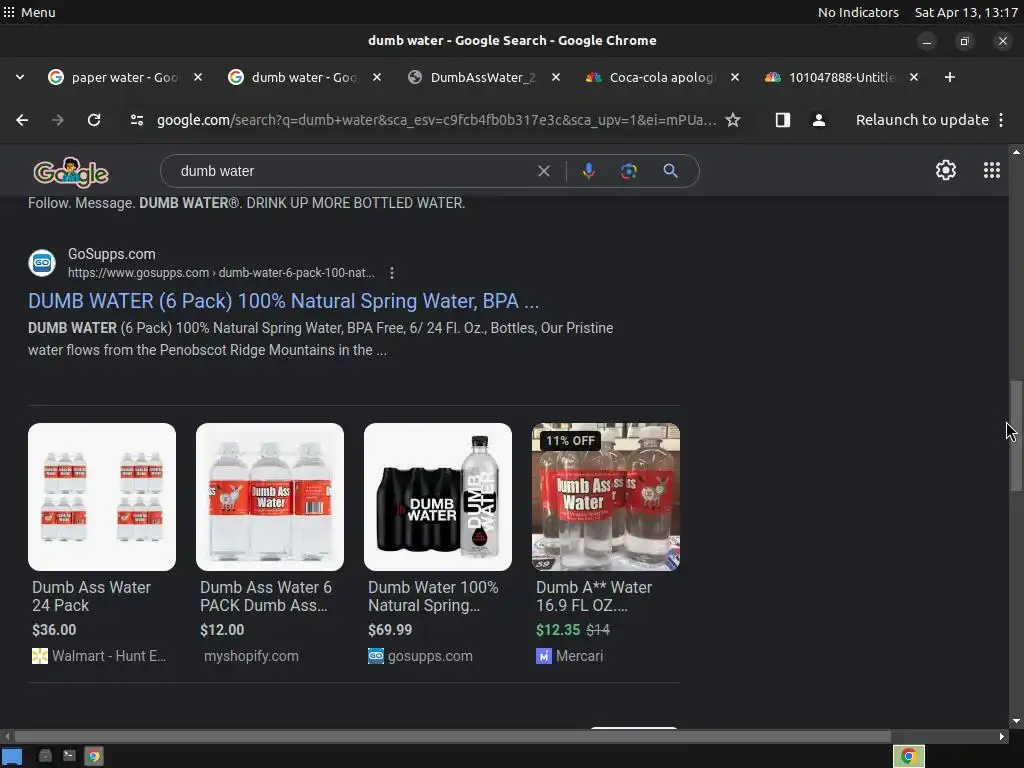Clear the search box with X
The width and height of the screenshot is (1024, 768).
pos(543,171)
